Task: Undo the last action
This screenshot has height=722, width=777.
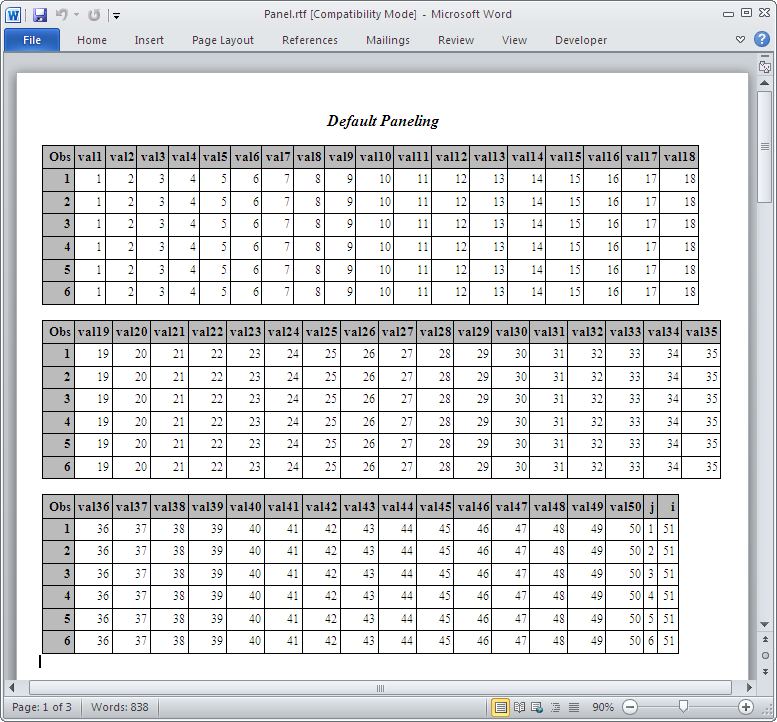Action: click(x=61, y=15)
